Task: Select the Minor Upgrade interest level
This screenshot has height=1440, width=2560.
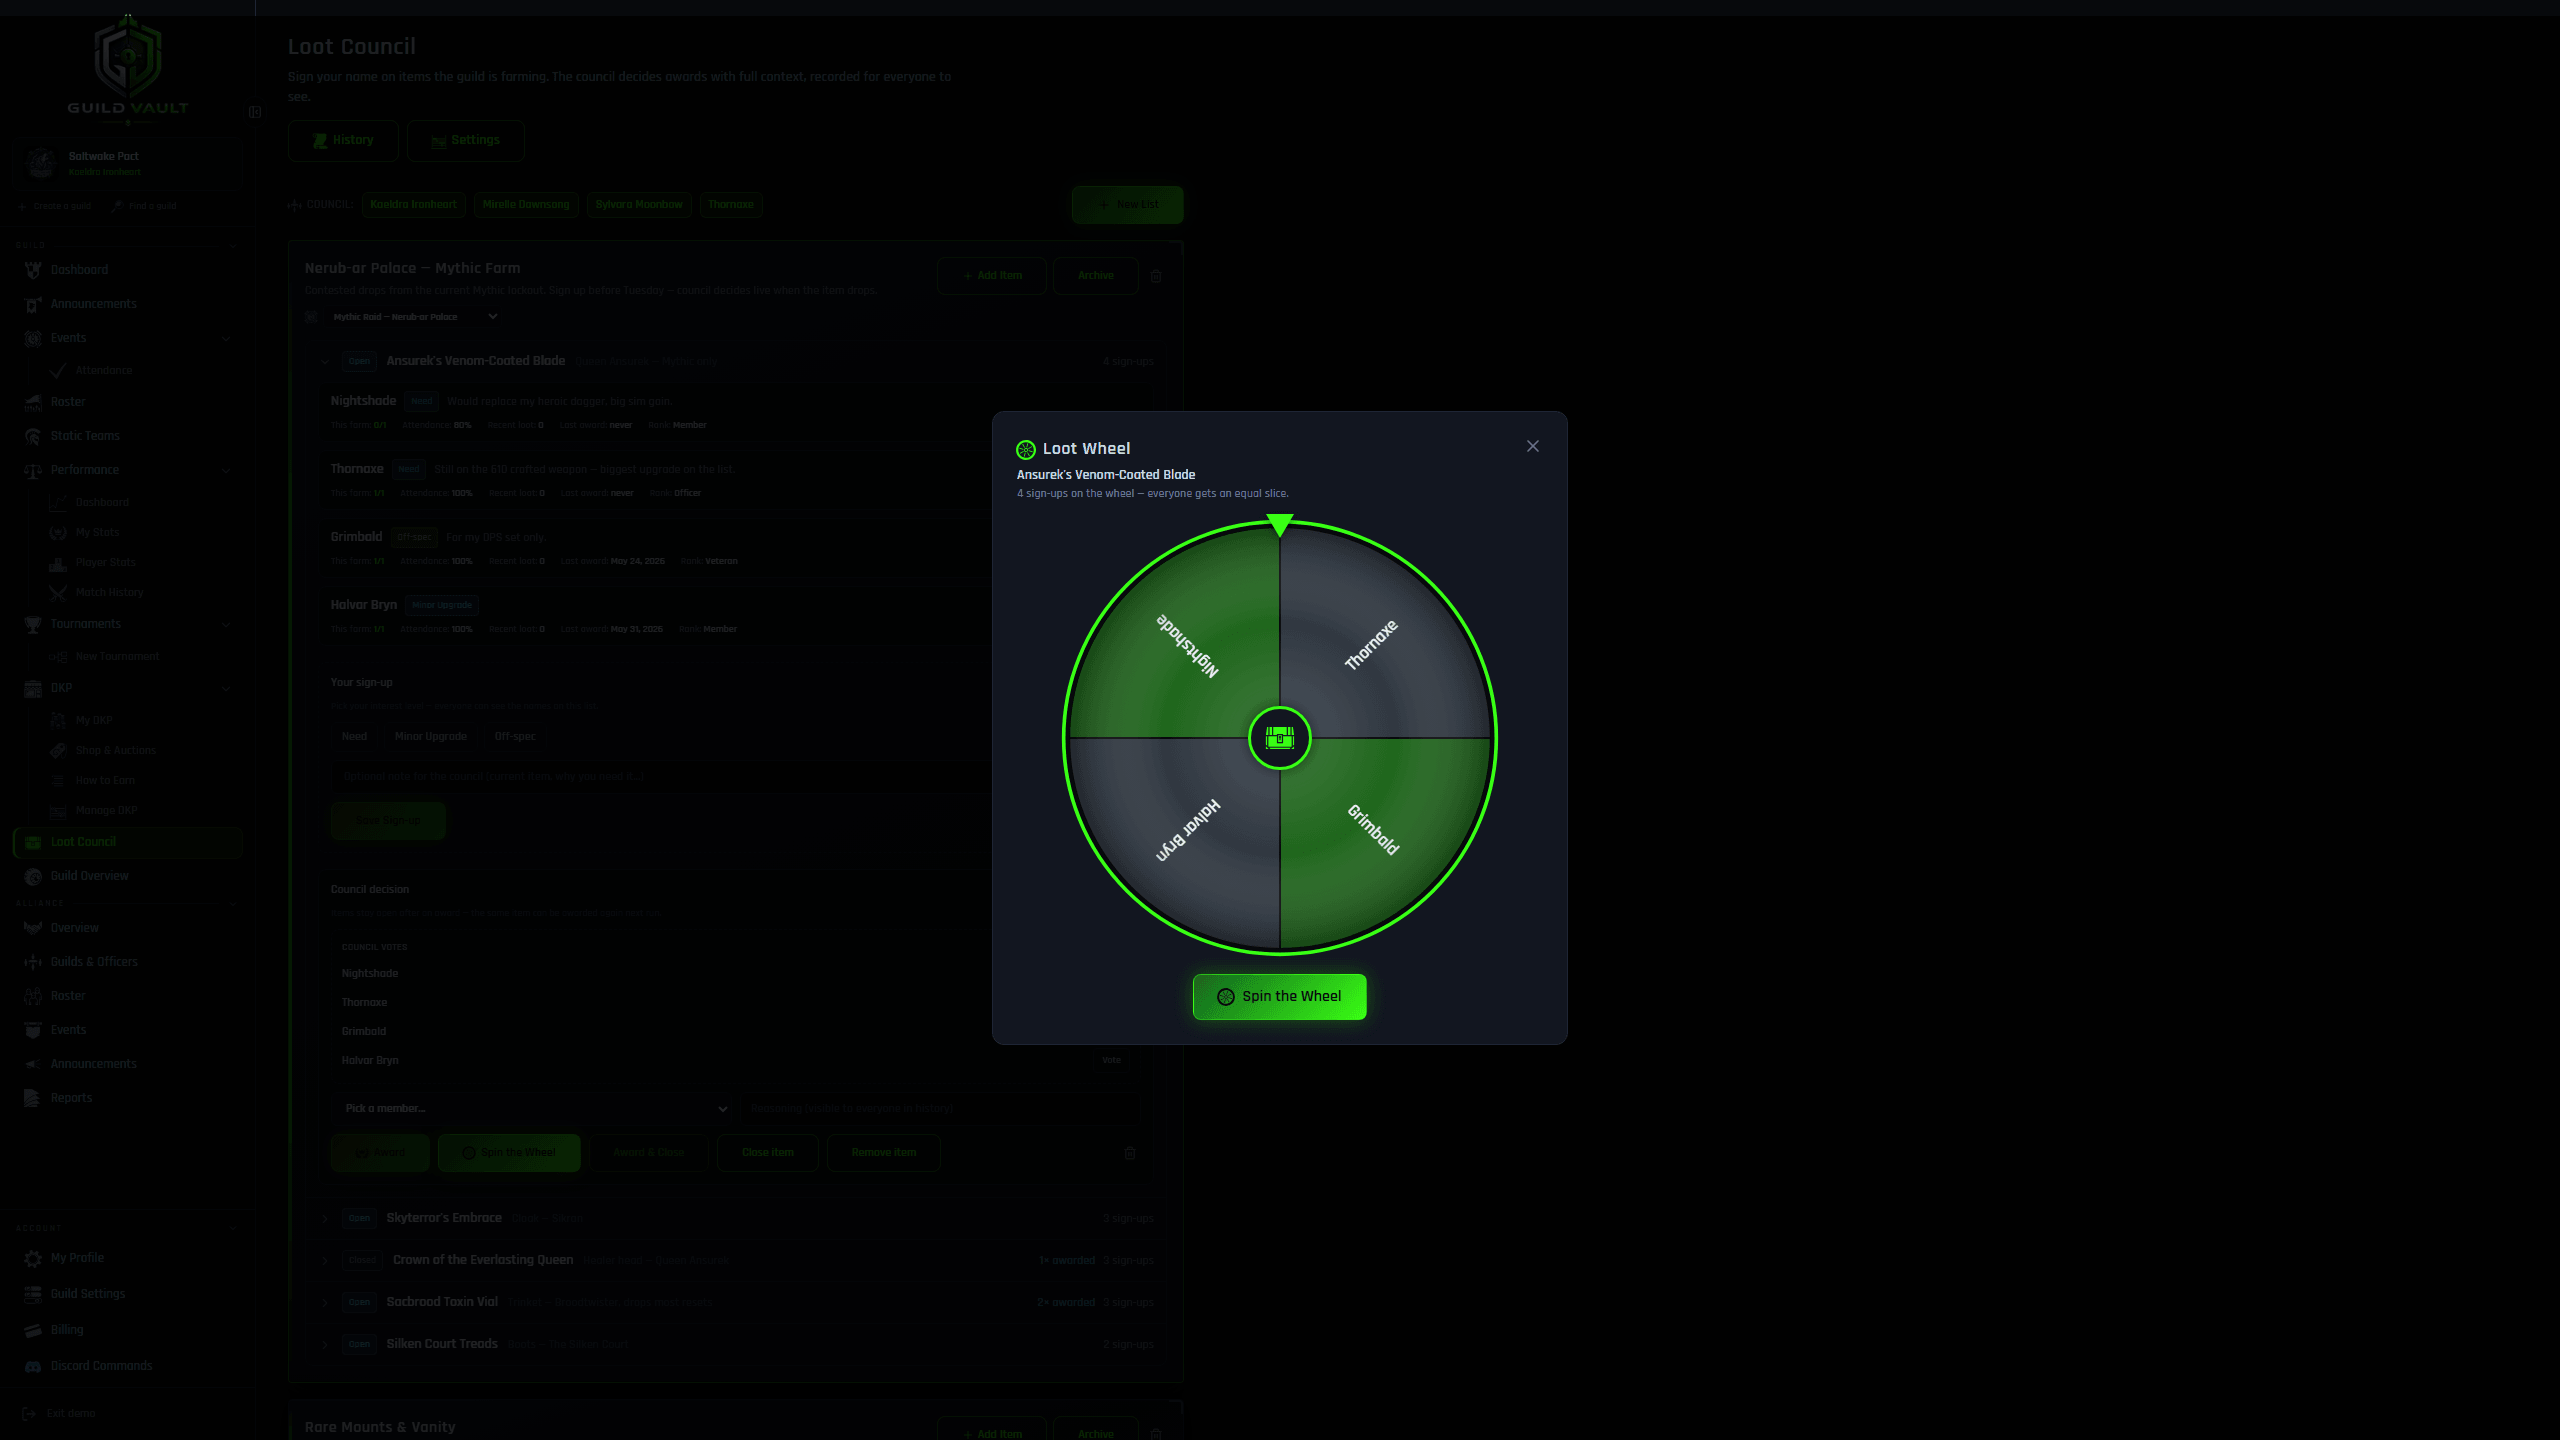Action: [x=430, y=737]
